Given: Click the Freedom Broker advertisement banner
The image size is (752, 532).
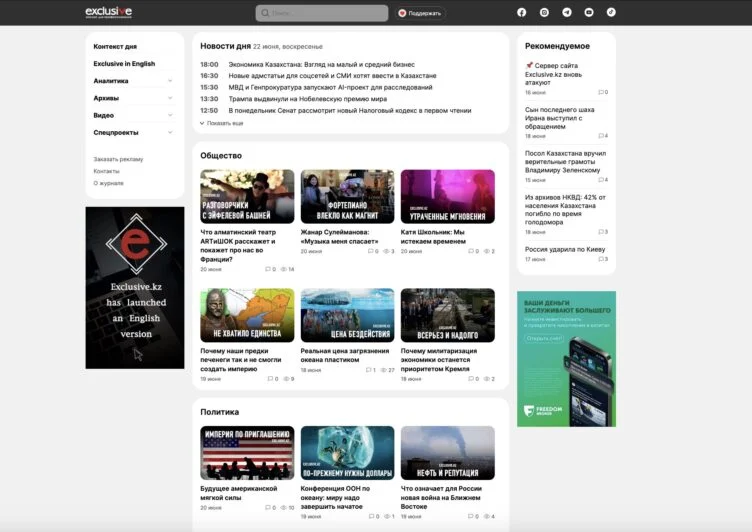Looking at the screenshot, I should click(x=566, y=359).
